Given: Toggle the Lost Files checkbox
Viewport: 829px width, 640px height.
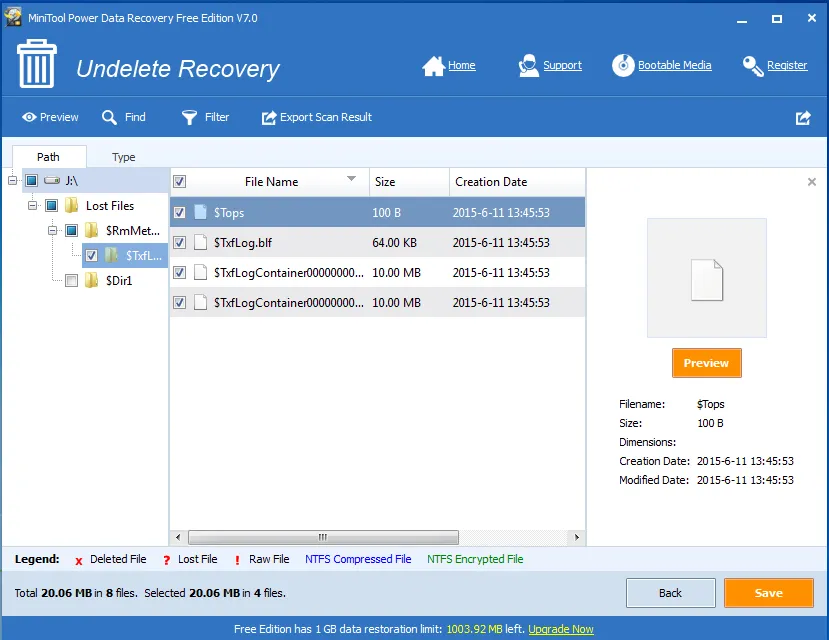Looking at the screenshot, I should click(51, 206).
